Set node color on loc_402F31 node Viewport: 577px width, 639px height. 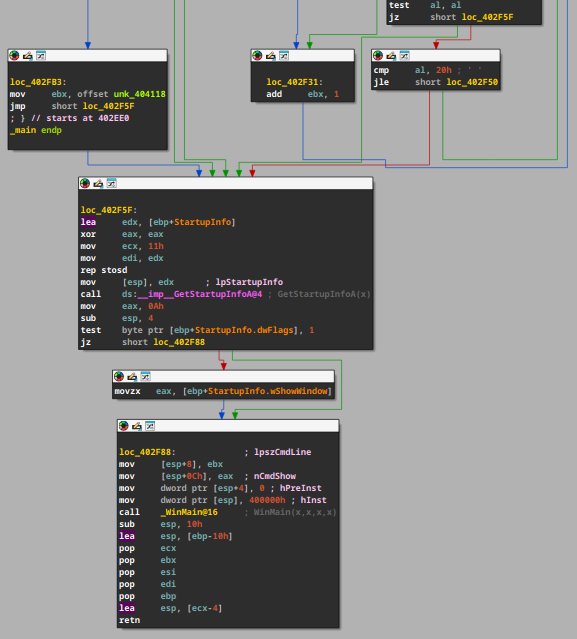[x=257, y=55]
